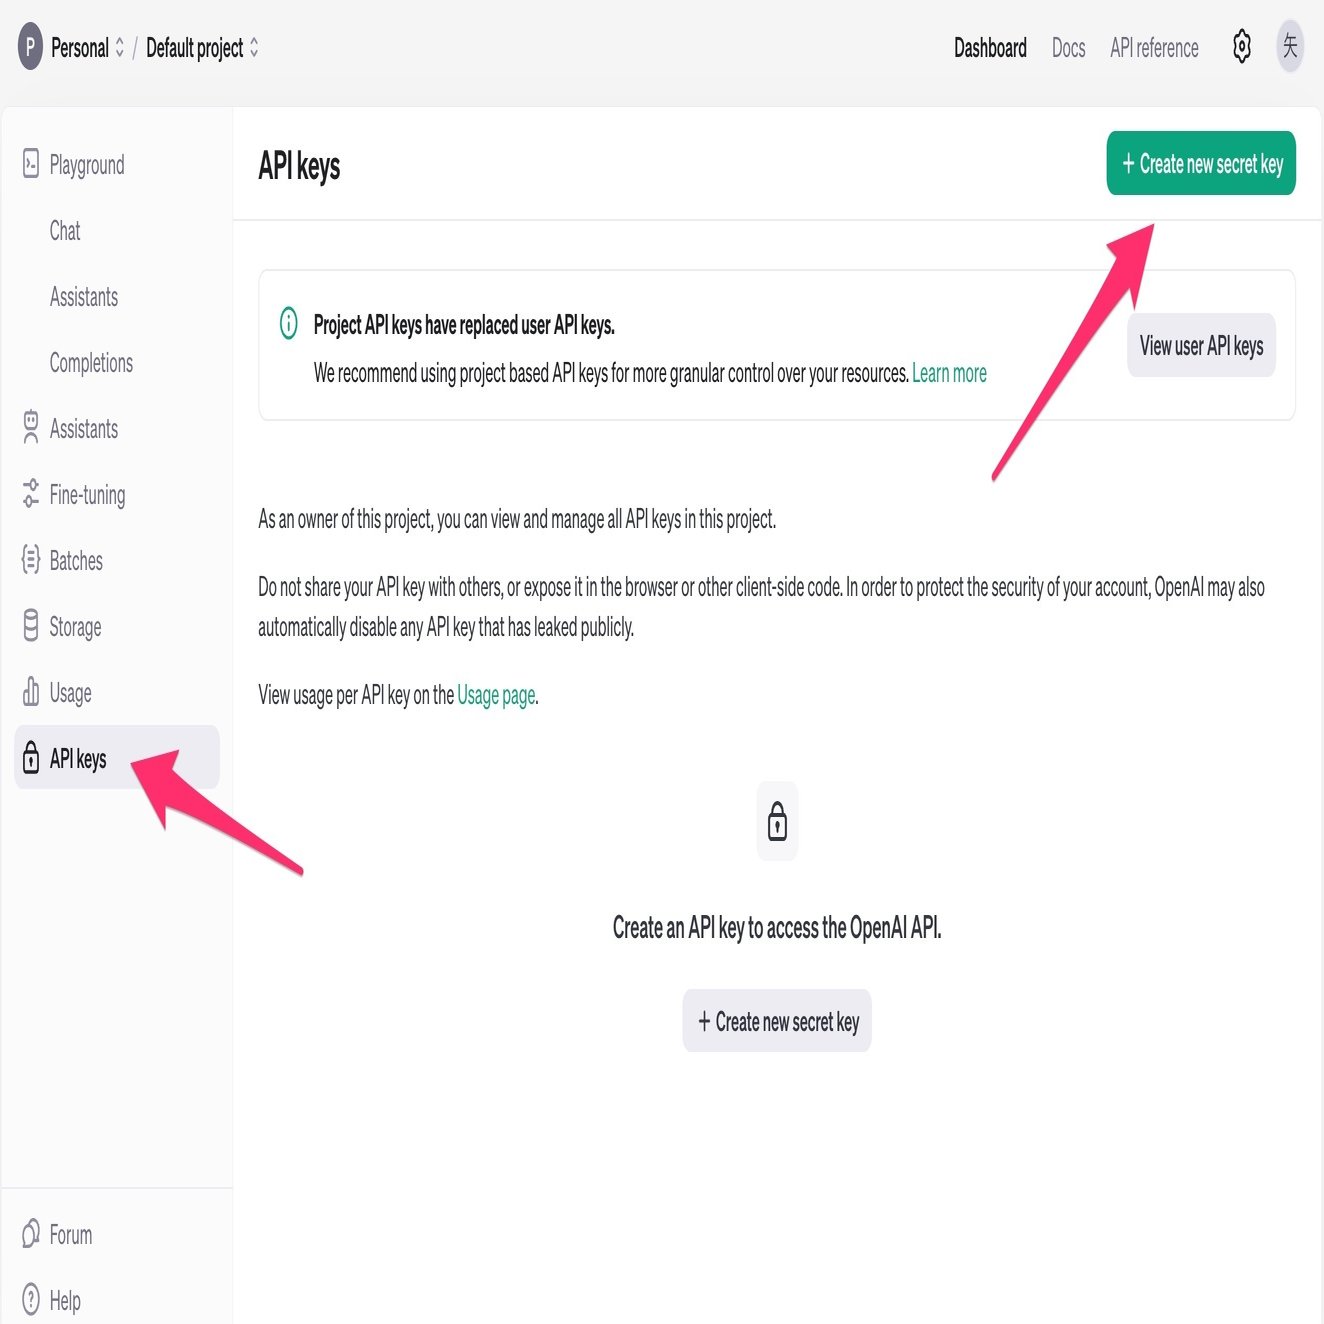Go to the API reference tab
1324x1324 pixels.
tap(1154, 48)
